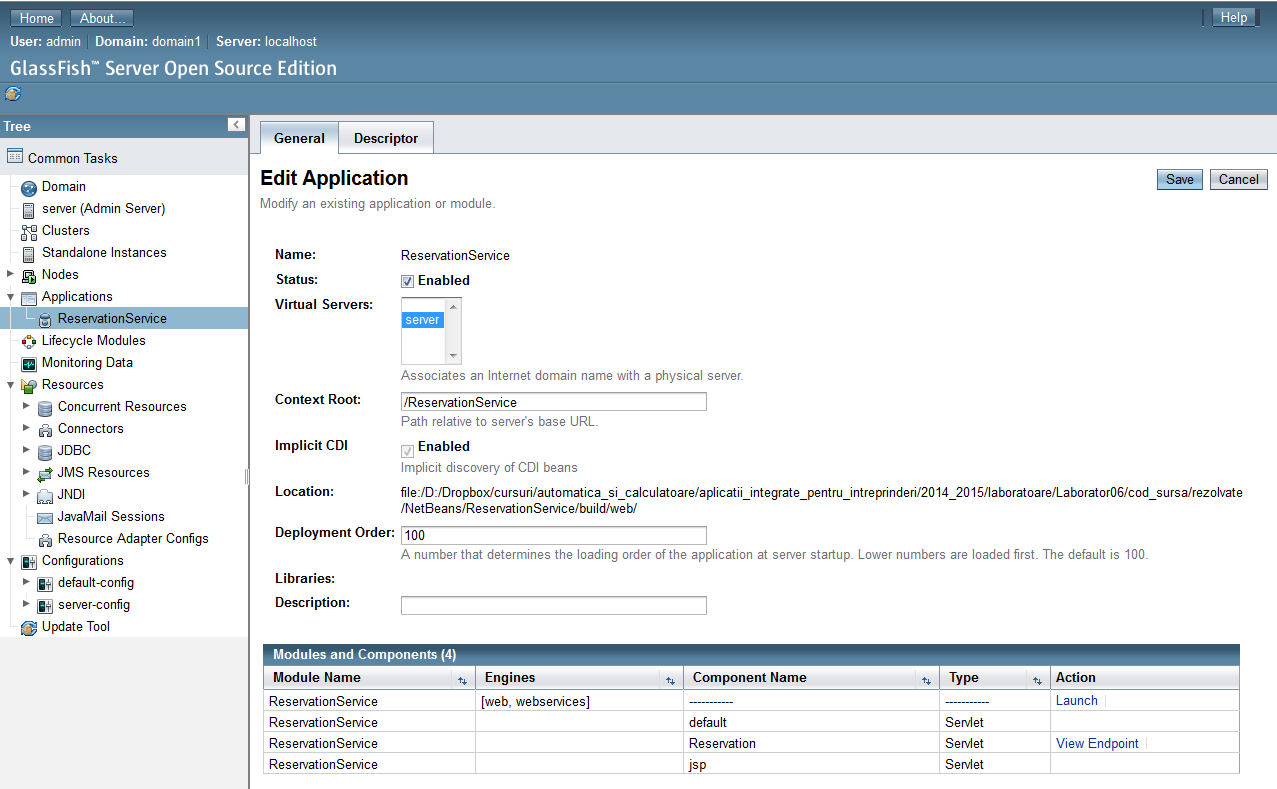Click the Standalone Instances icon
This screenshot has height=789, width=1277.
[29, 253]
